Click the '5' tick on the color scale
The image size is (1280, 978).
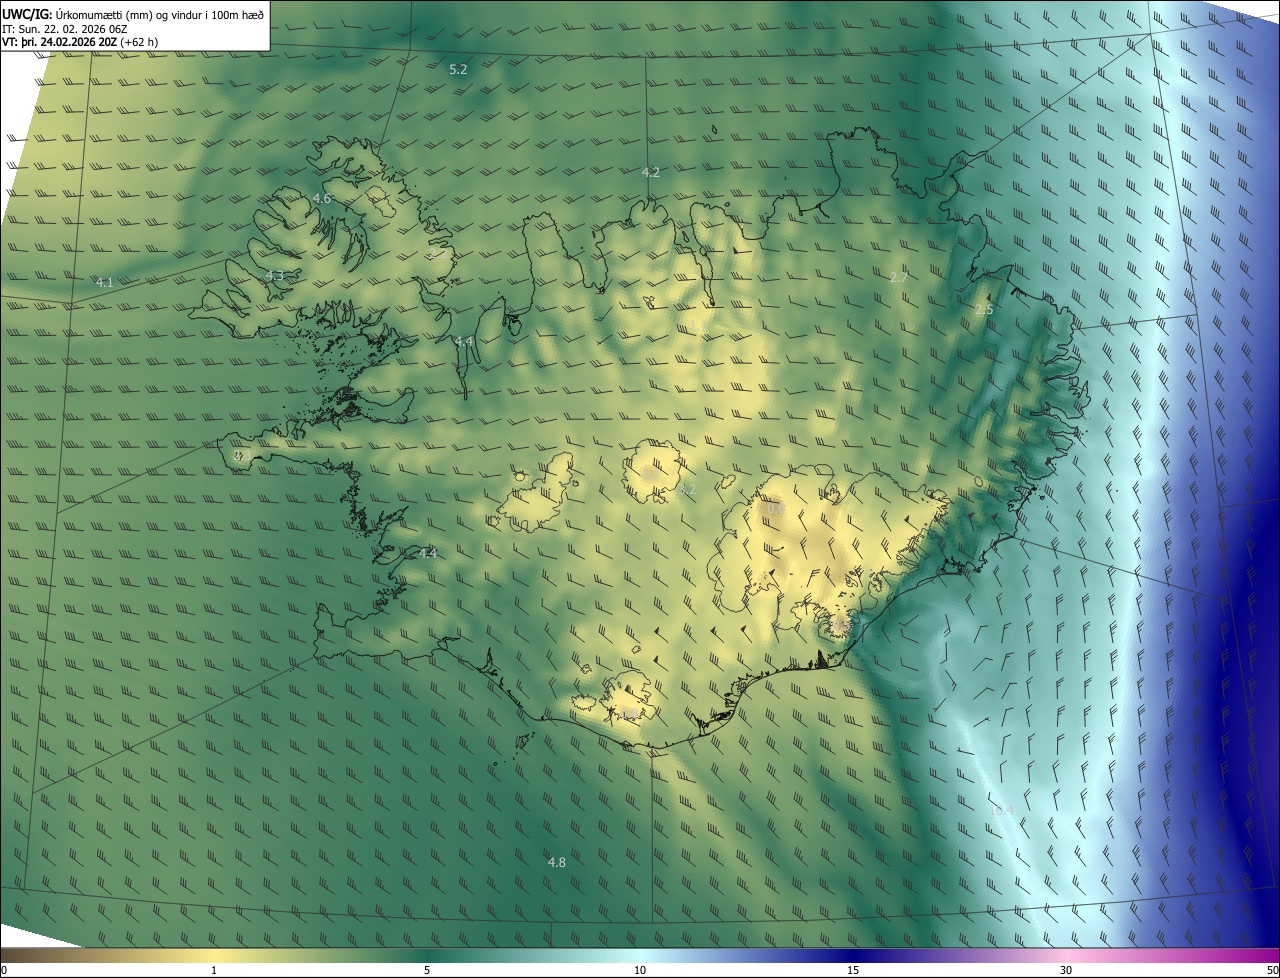click(x=427, y=970)
